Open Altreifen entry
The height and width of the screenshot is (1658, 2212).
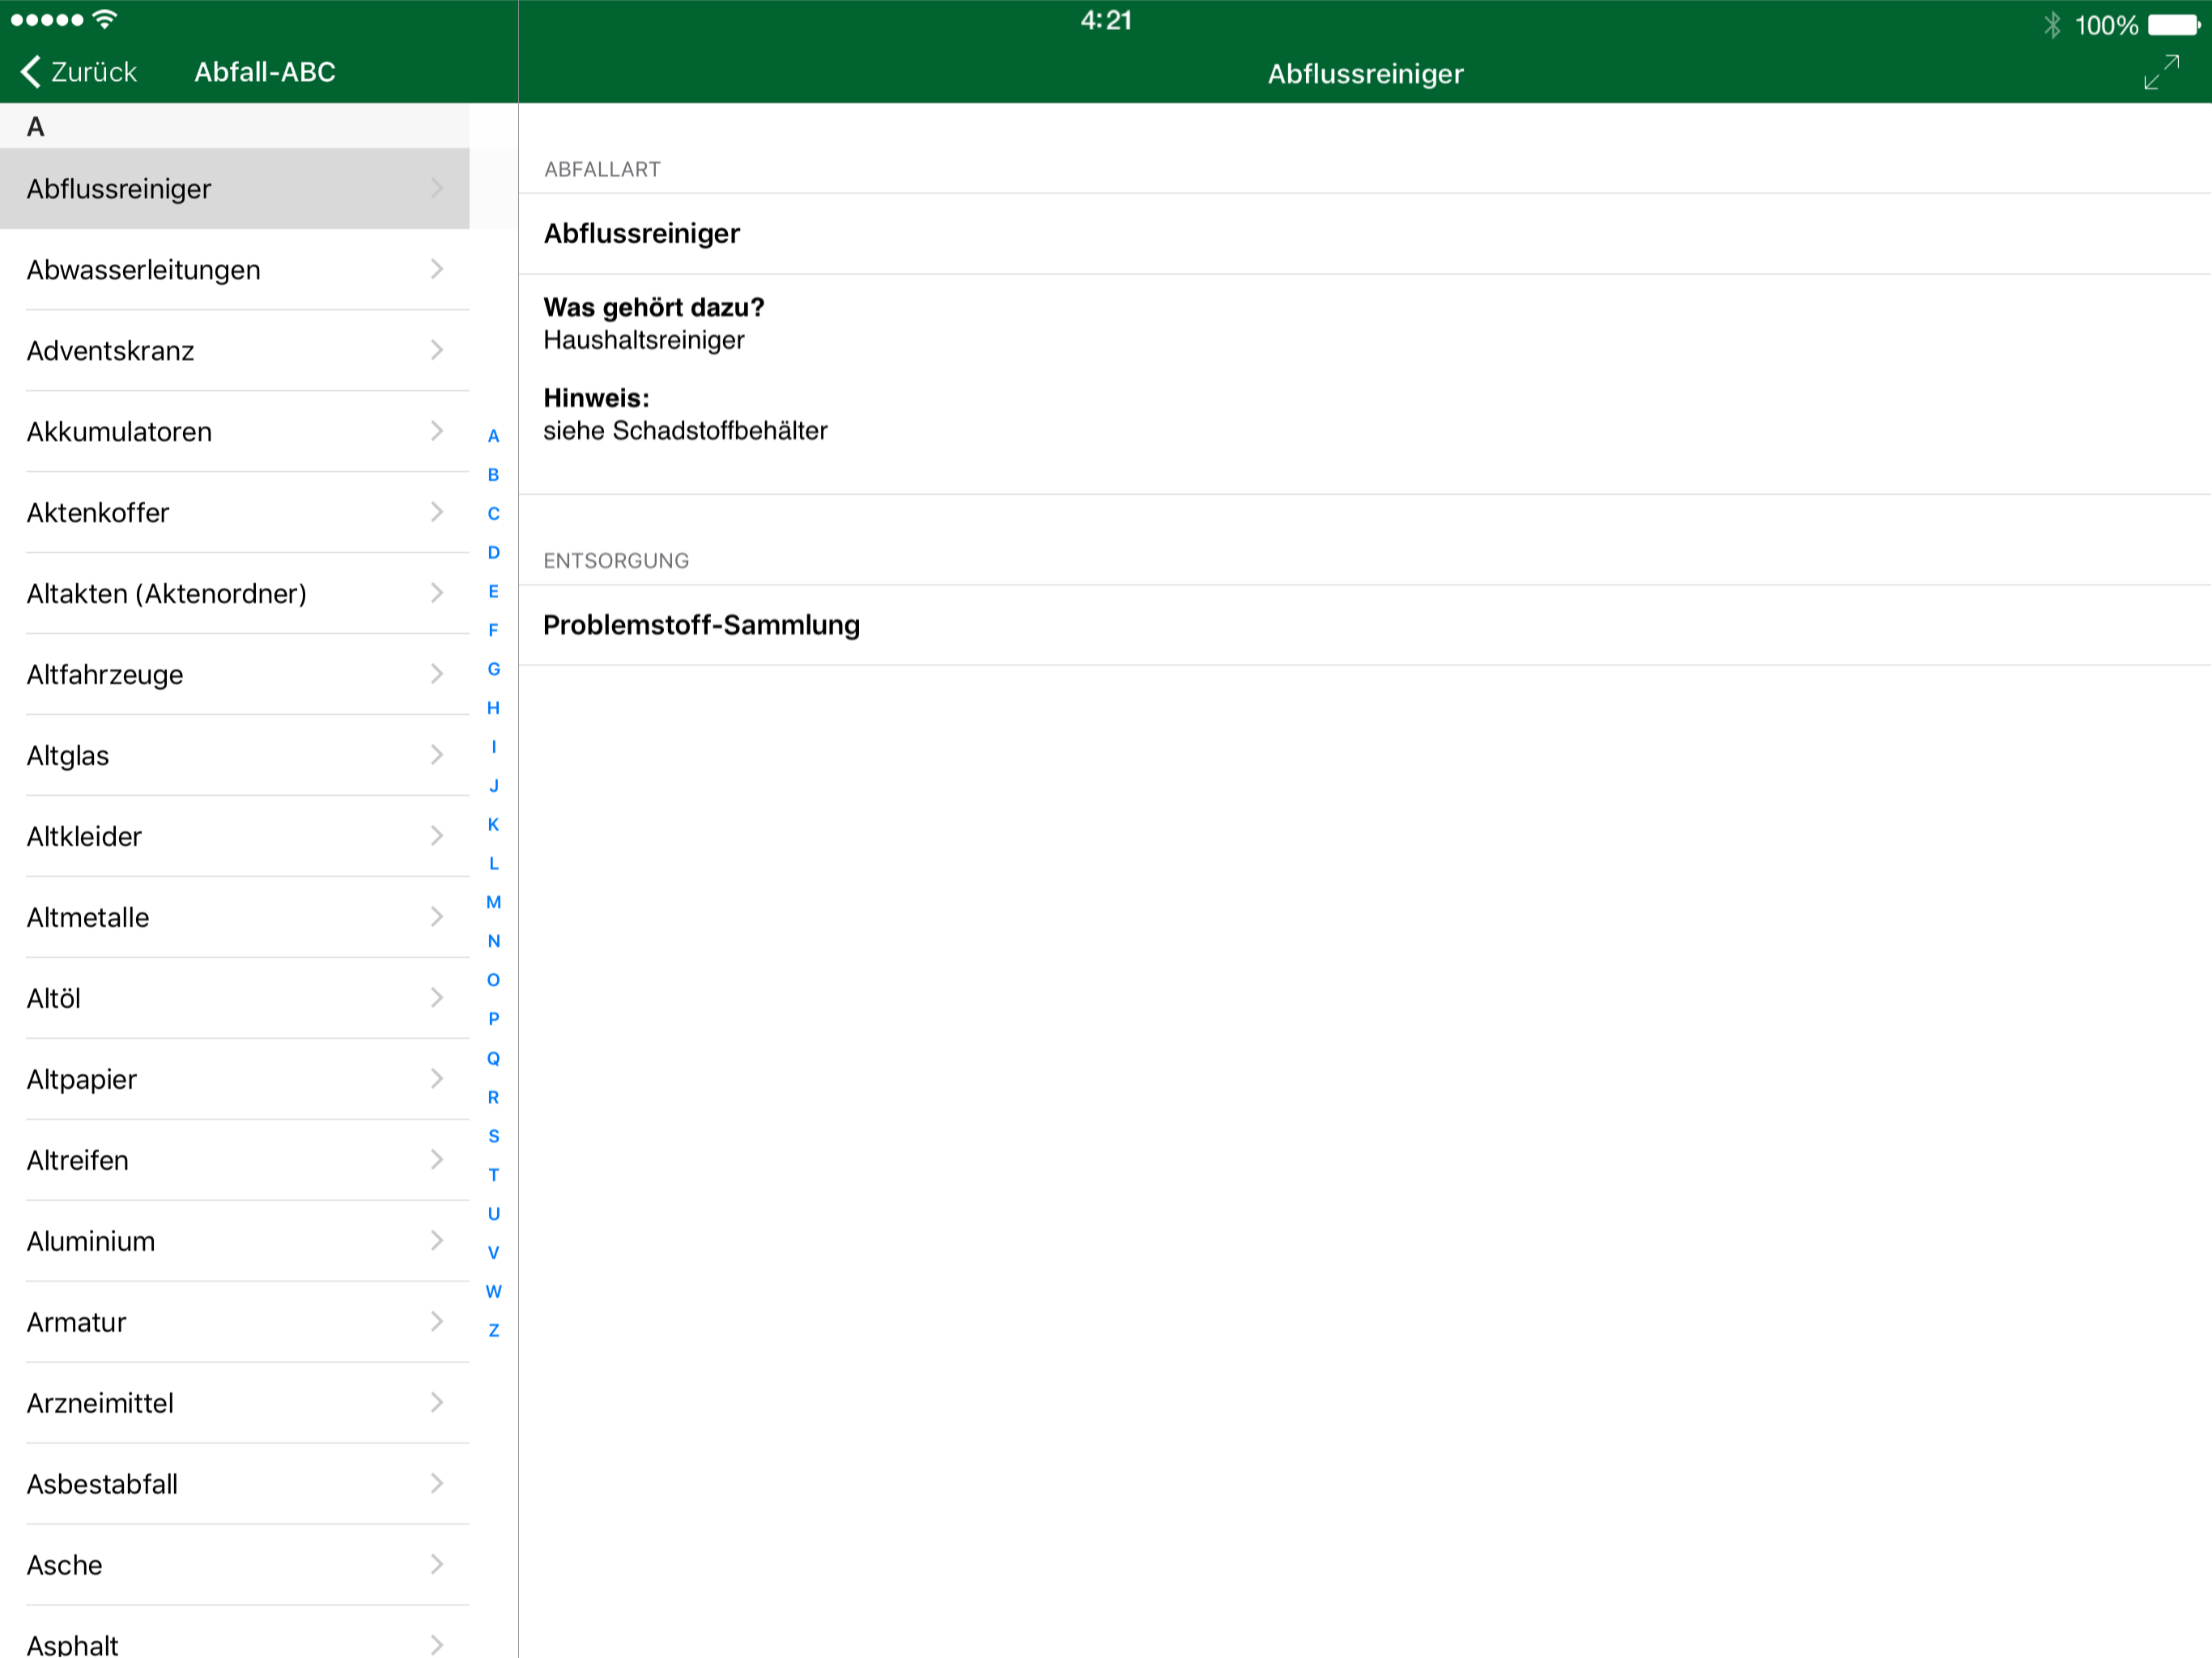click(234, 1161)
